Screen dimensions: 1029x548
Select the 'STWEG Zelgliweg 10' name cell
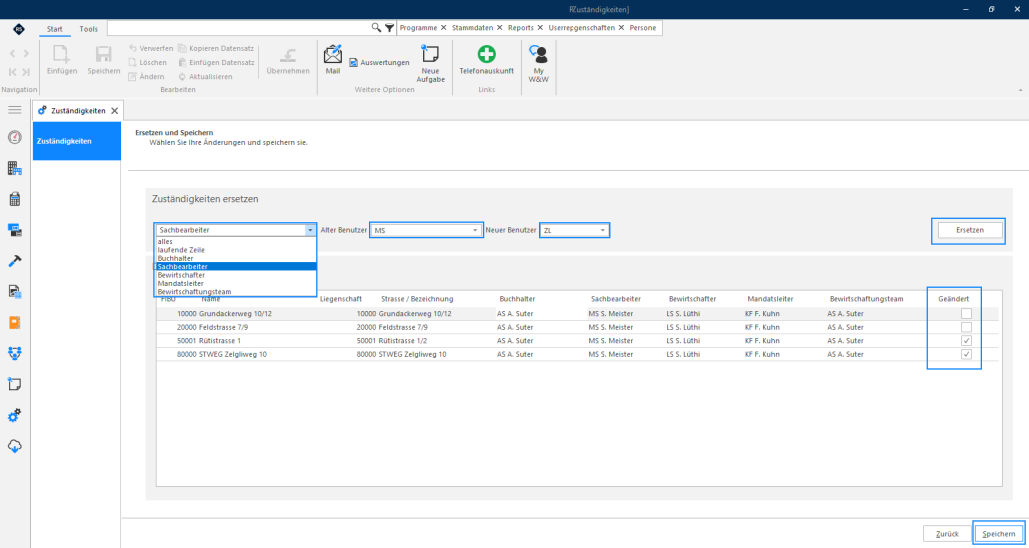point(232,354)
